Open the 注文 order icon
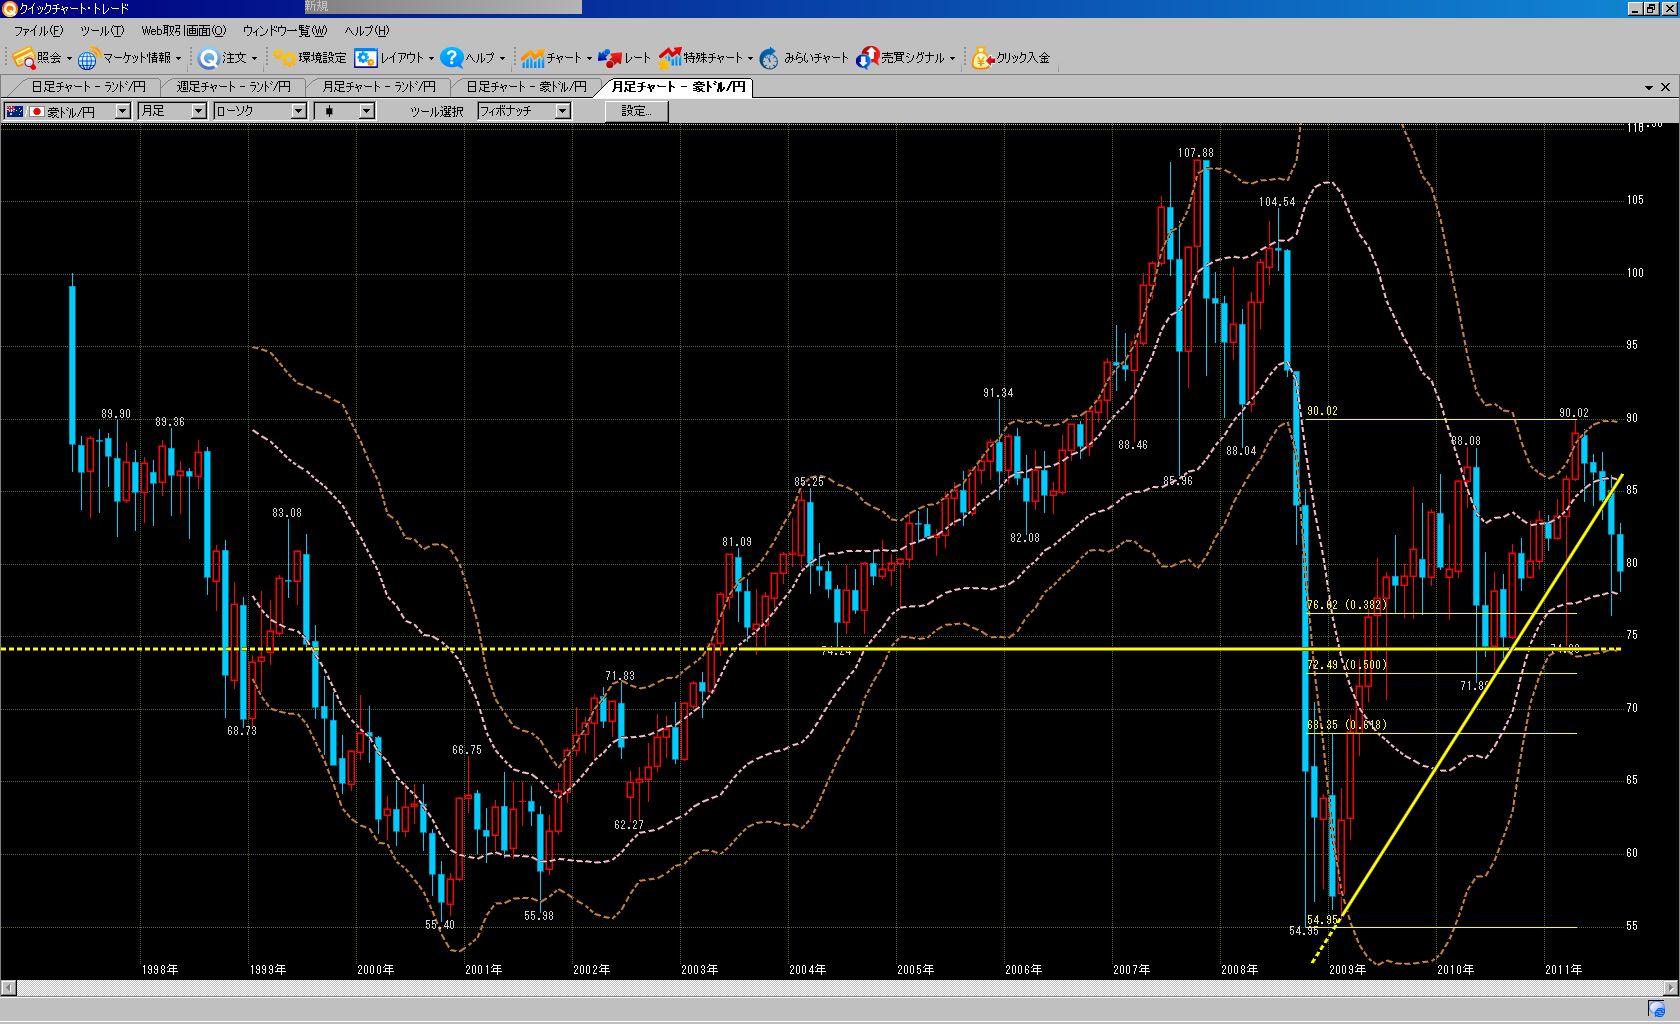Screen dimensions: 1680x1024 click(x=208, y=58)
